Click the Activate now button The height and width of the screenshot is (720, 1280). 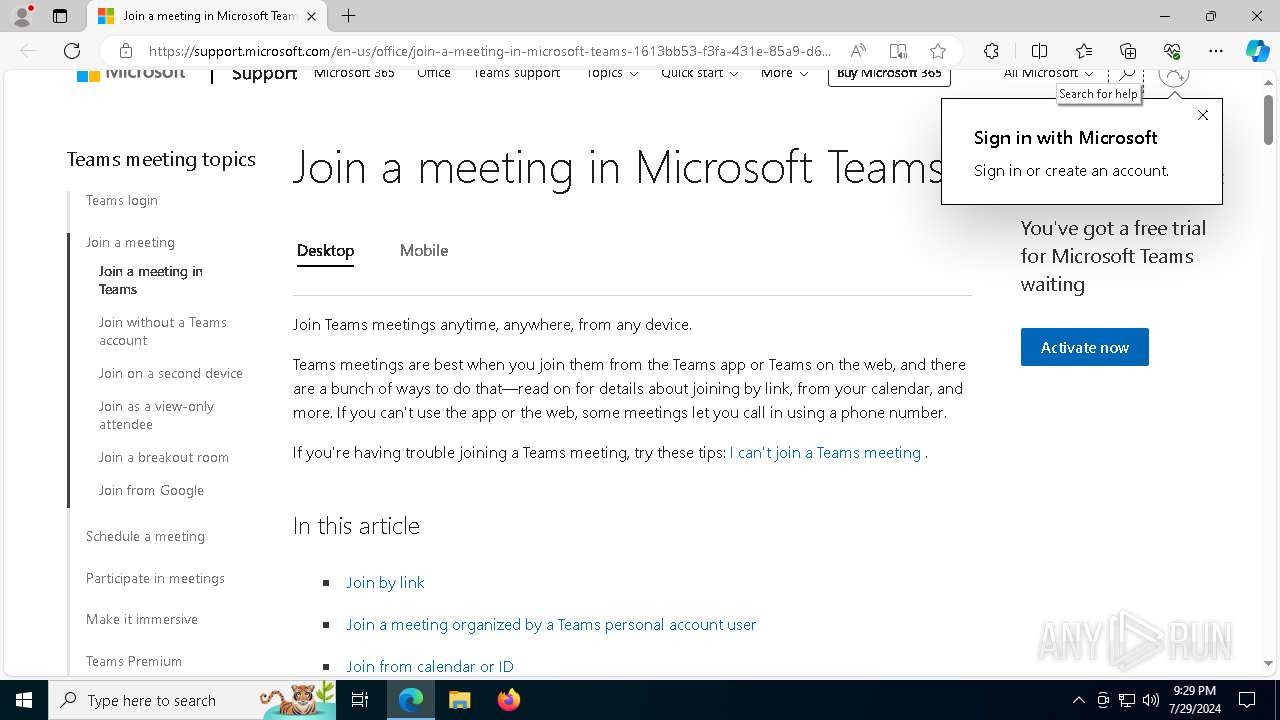click(x=1085, y=347)
